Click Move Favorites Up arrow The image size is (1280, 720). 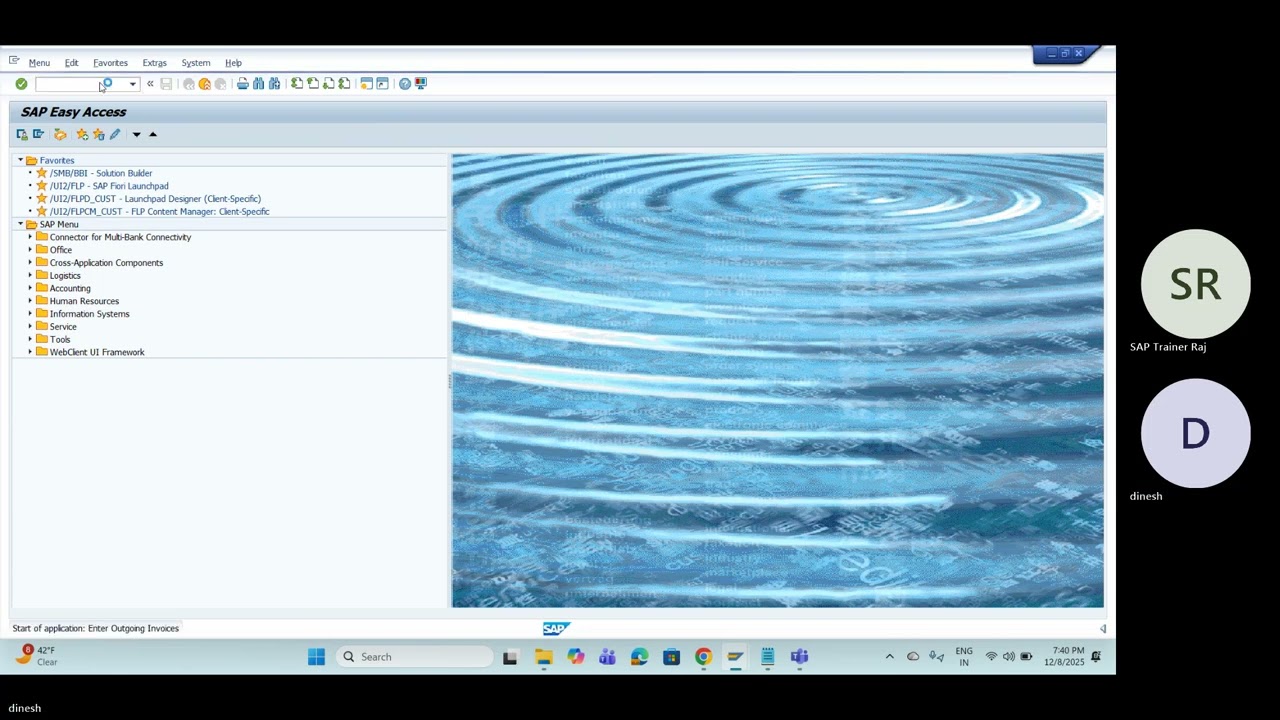153,134
